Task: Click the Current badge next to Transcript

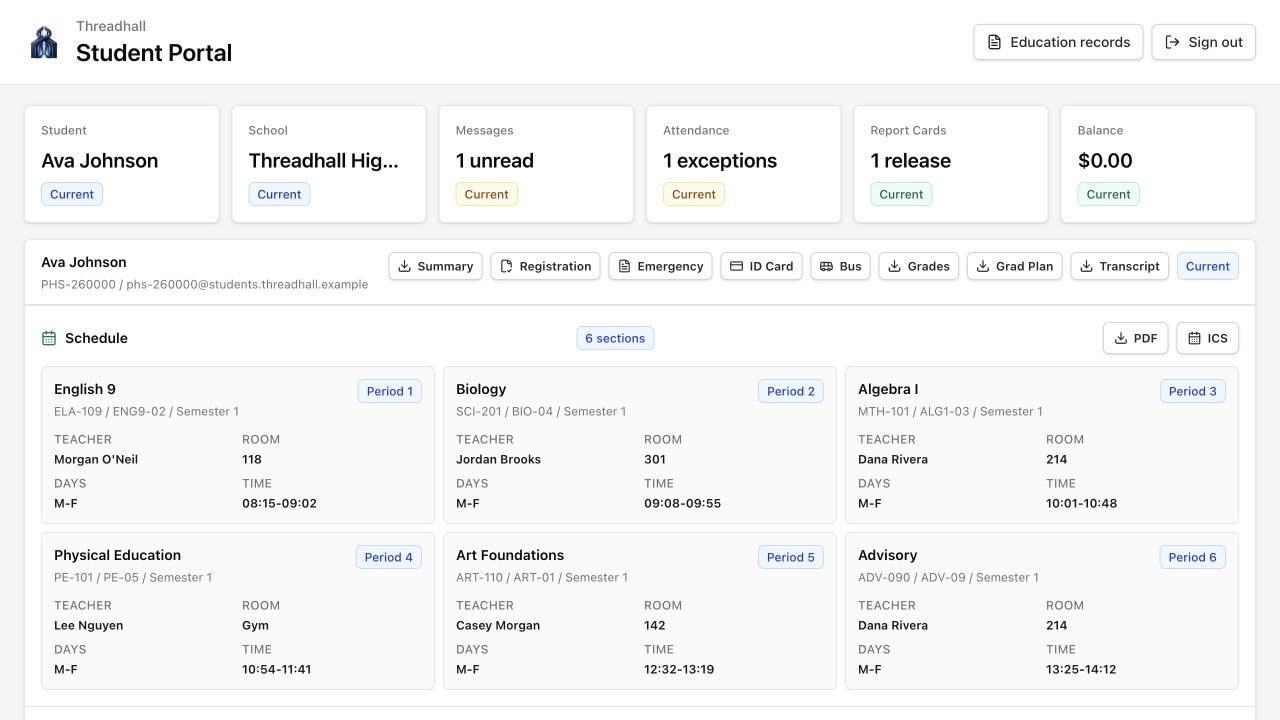Action: [x=1208, y=266]
